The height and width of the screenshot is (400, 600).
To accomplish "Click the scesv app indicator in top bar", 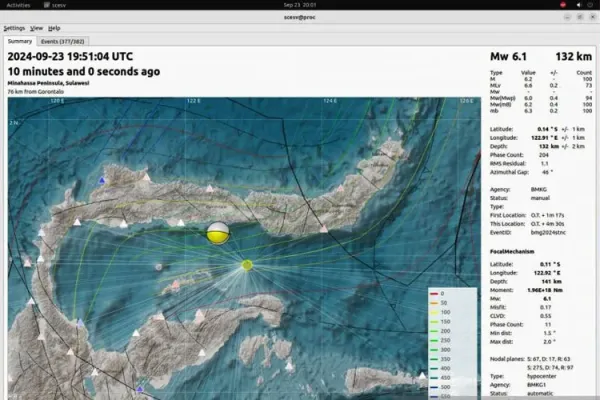I will pos(55,5).
